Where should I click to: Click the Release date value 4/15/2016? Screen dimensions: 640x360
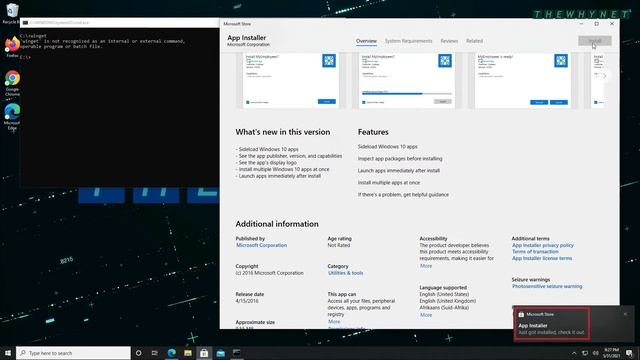[x=247, y=301]
